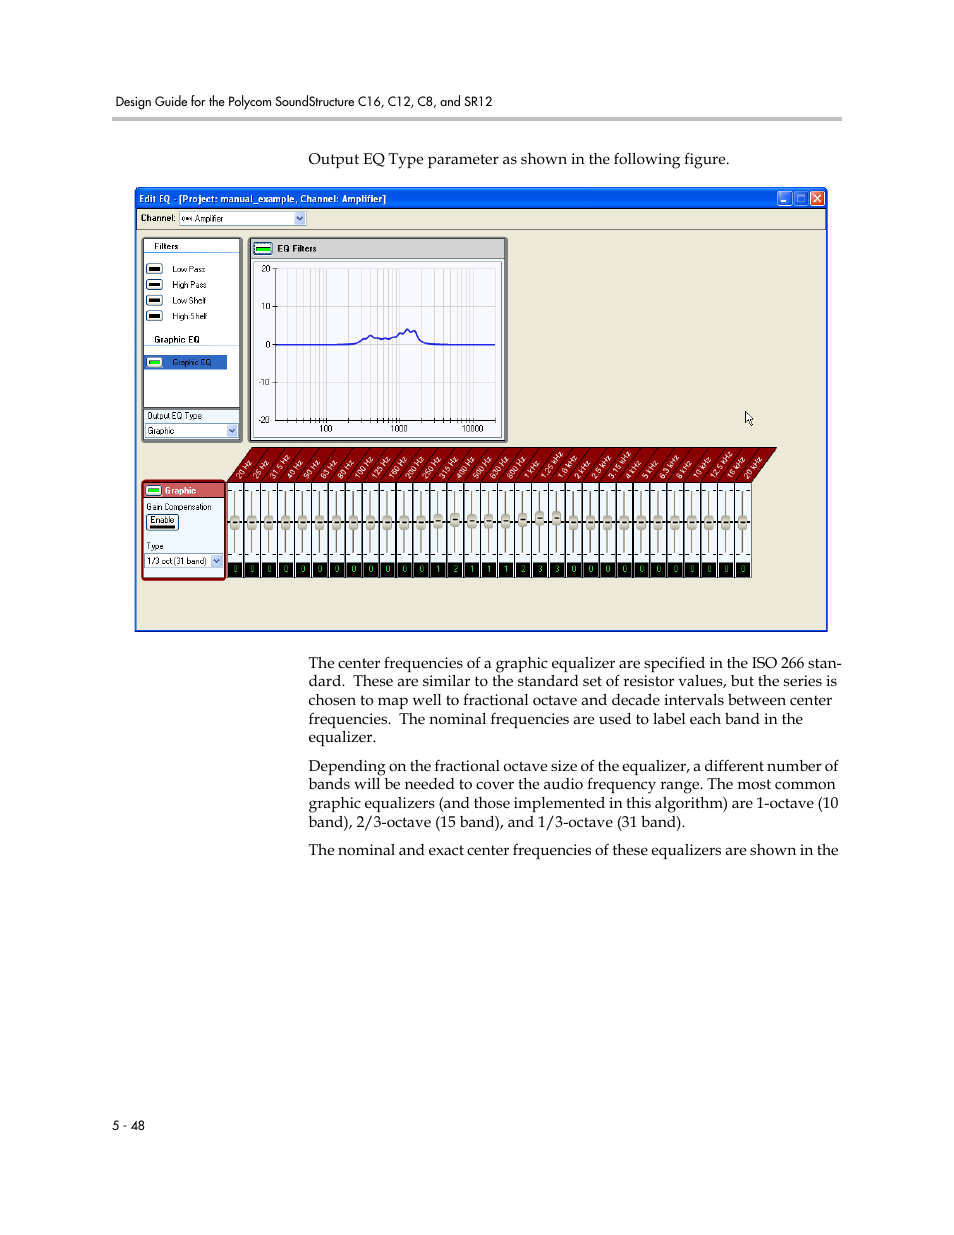Click the green EQ Filters header icon
This screenshot has width=954, height=1235.
point(263,248)
